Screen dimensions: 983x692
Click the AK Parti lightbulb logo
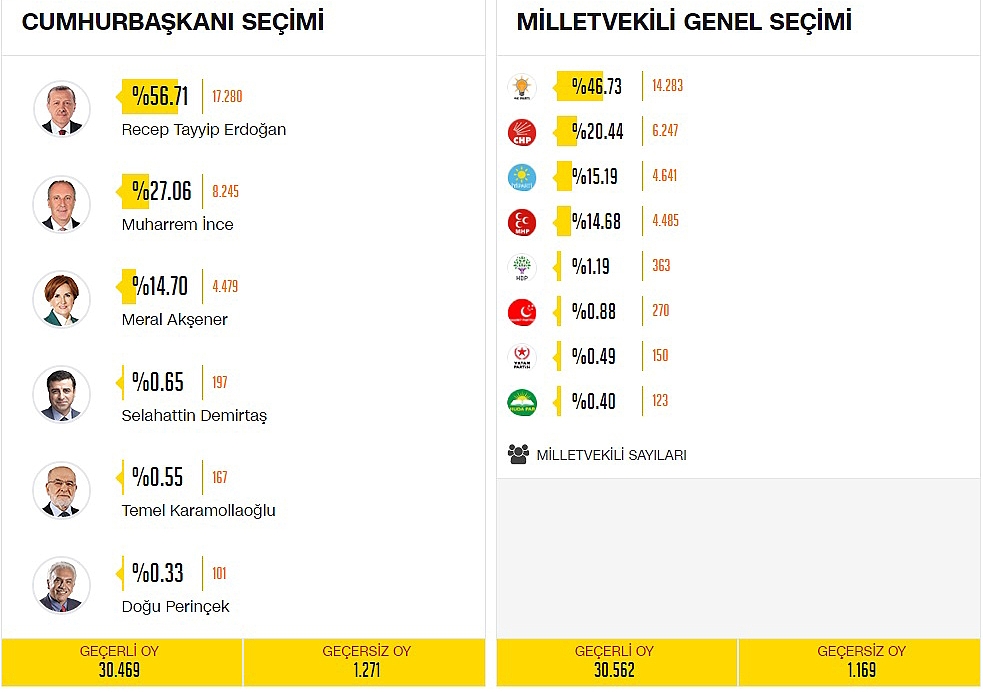coord(522,86)
